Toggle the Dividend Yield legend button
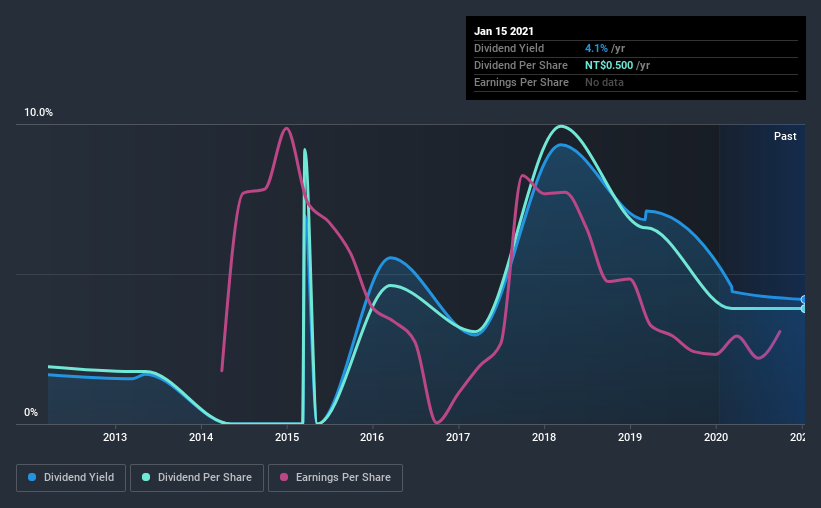 coord(71,478)
